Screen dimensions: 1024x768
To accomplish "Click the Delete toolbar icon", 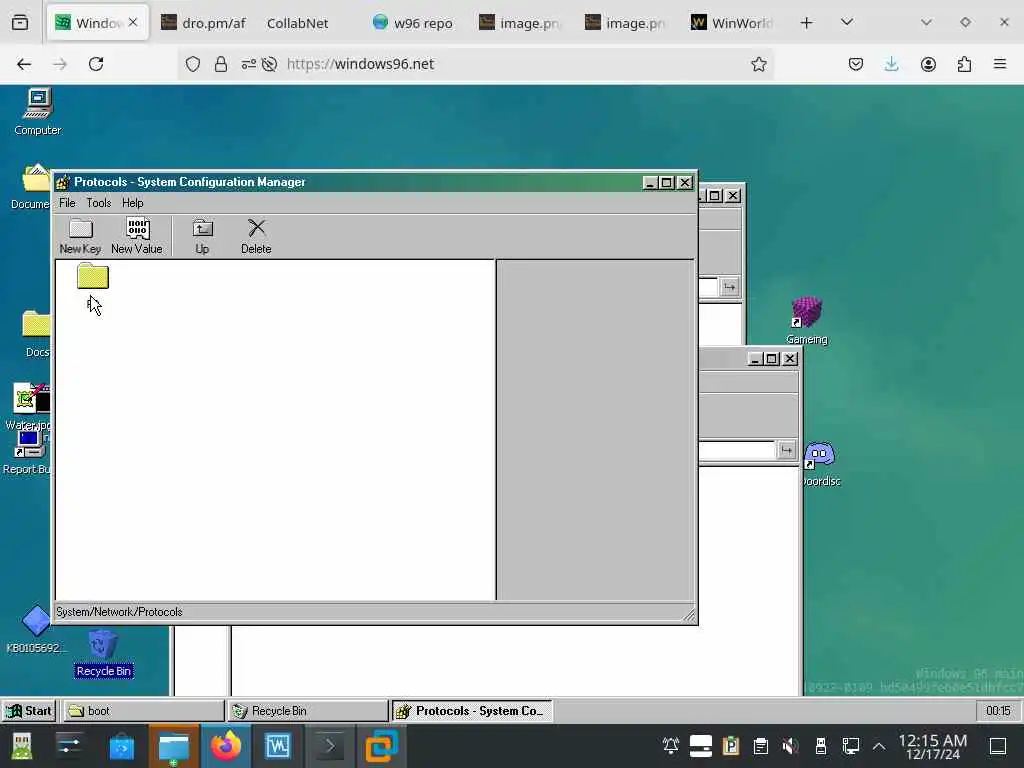I will [256, 236].
